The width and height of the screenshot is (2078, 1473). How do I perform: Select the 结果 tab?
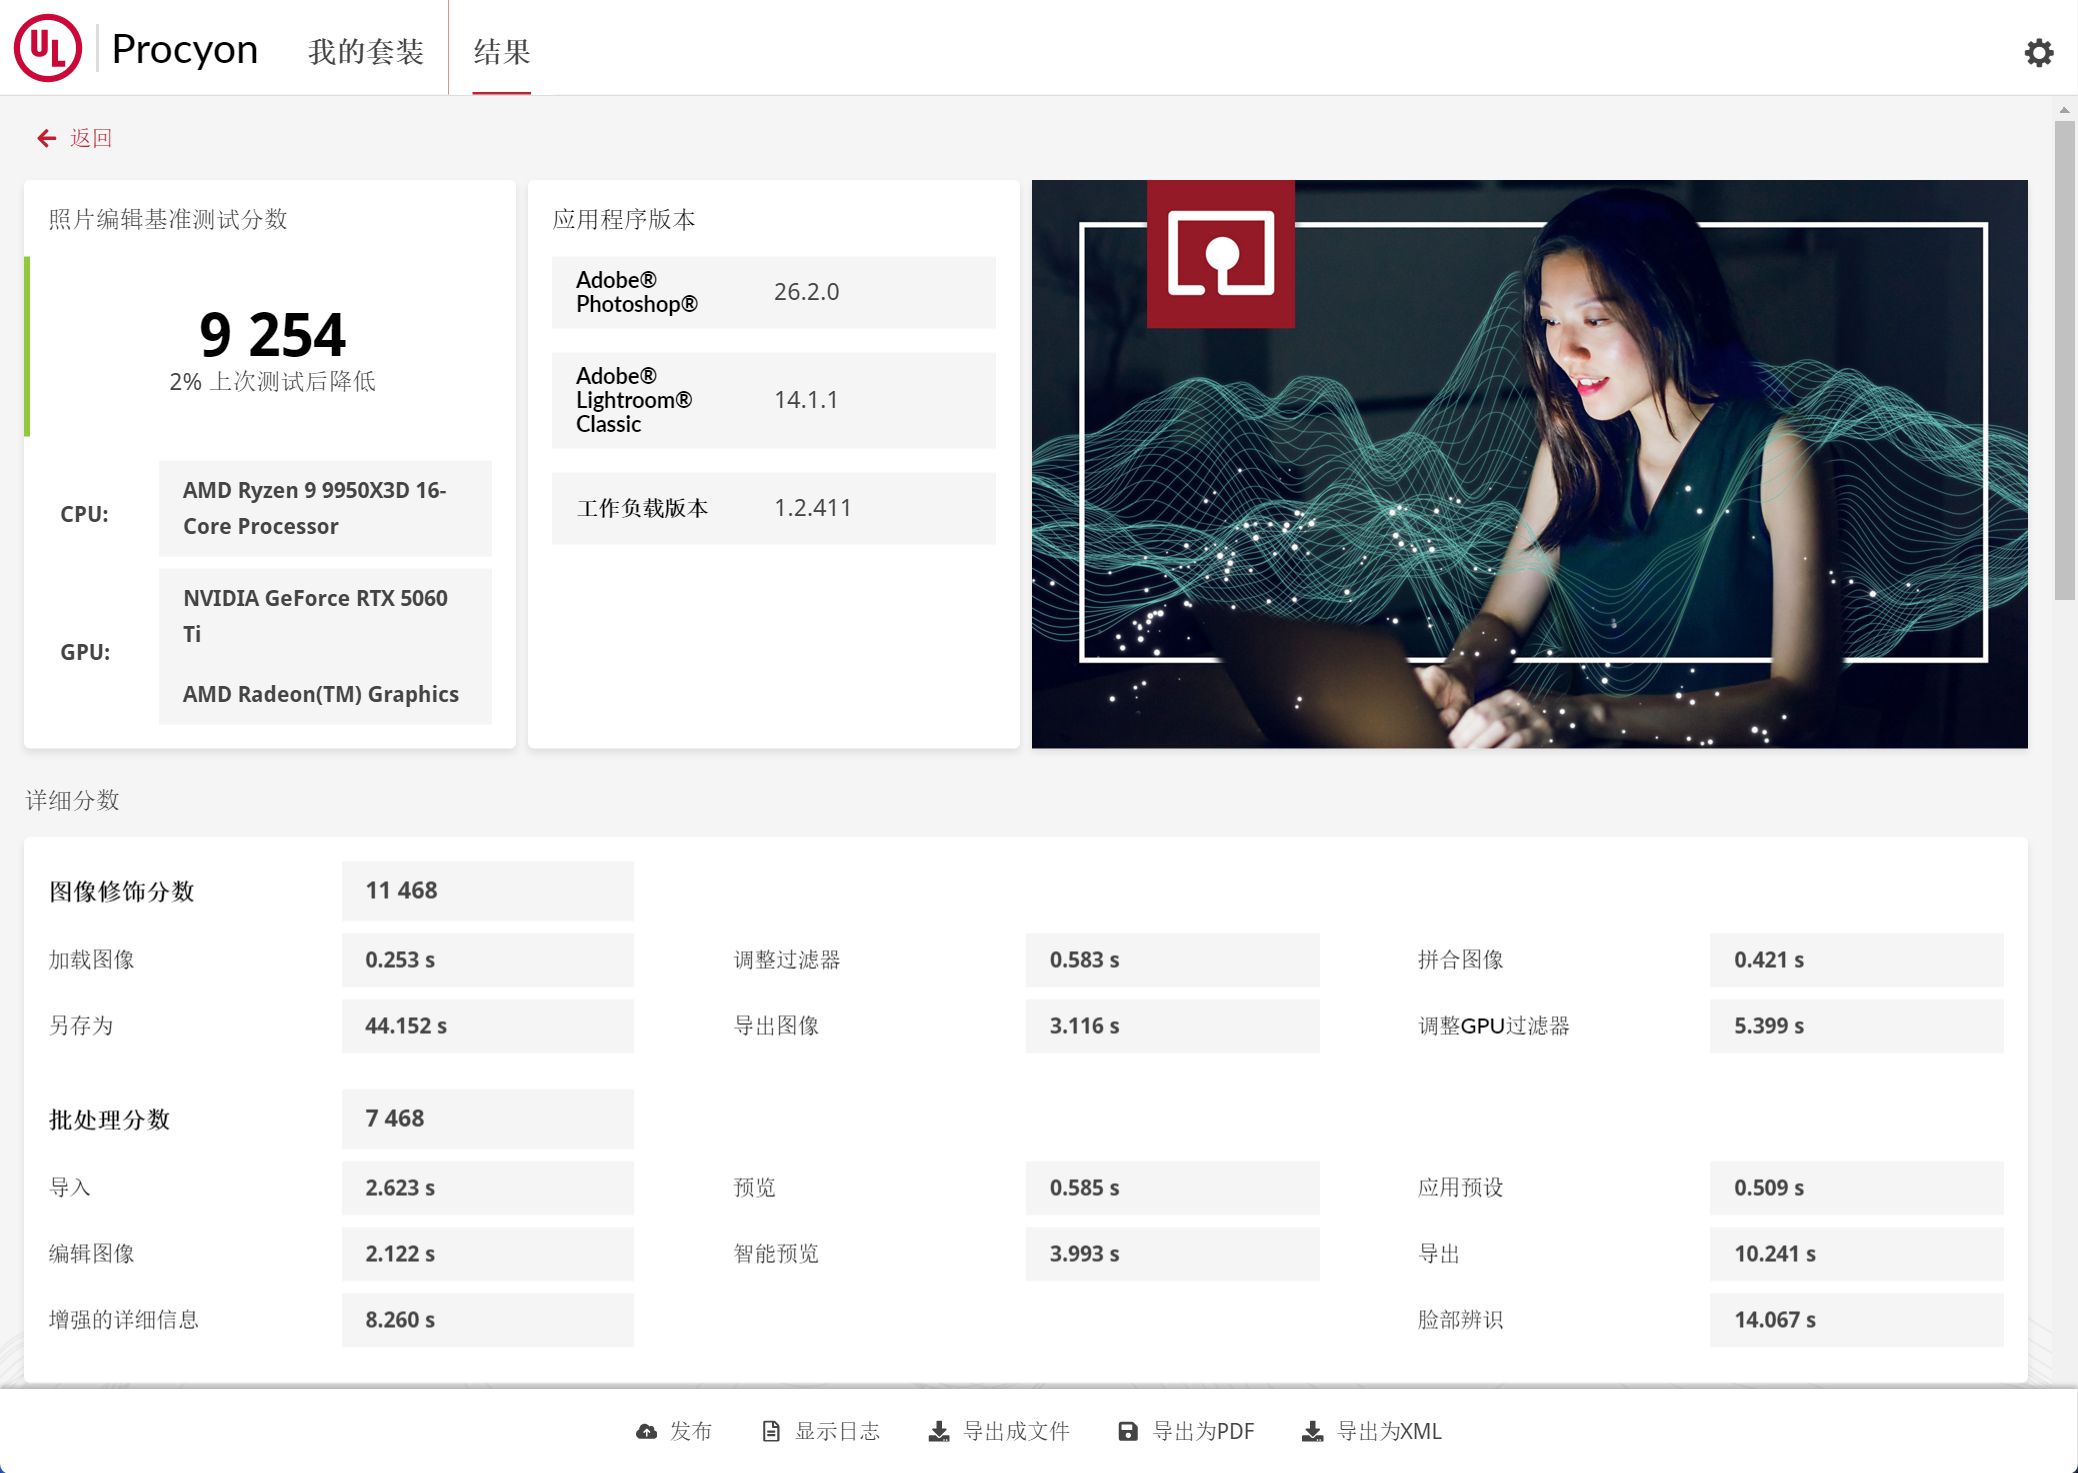click(x=501, y=52)
